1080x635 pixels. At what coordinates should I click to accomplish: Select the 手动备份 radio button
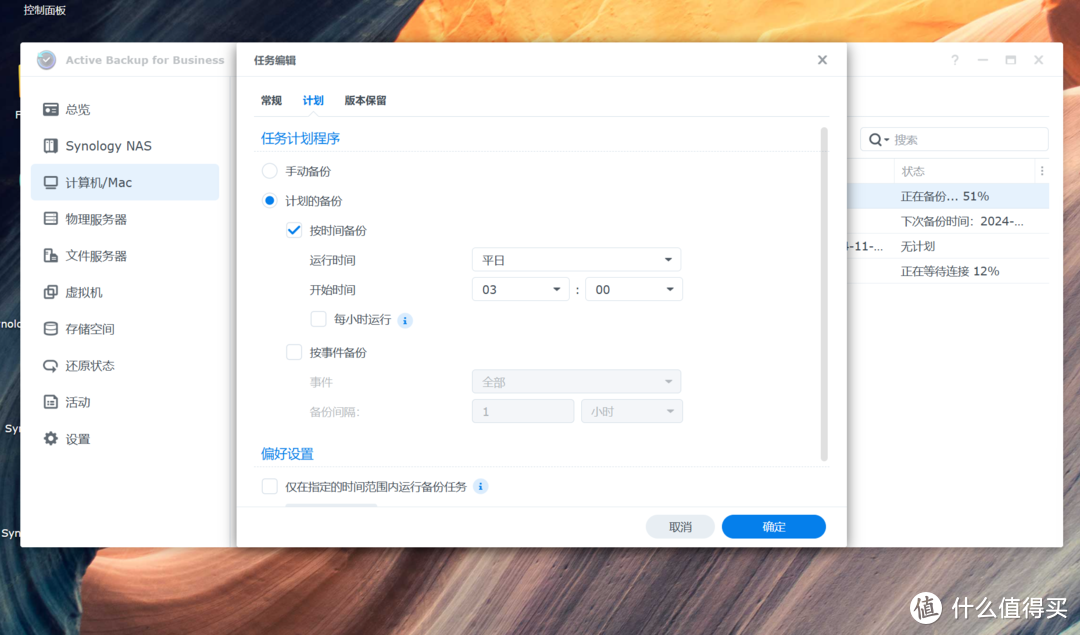click(x=268, y=170)
